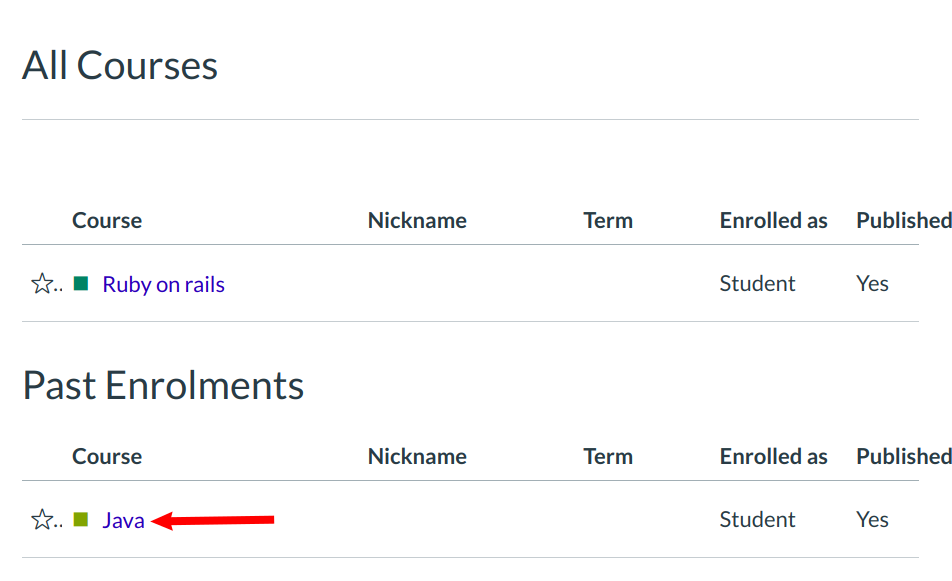Image resolution: width=952 pixels, height=581 pixels.
Task: Favourite the Ruby on rails course star
Action: pyautogui.click(x=42, y=284)
